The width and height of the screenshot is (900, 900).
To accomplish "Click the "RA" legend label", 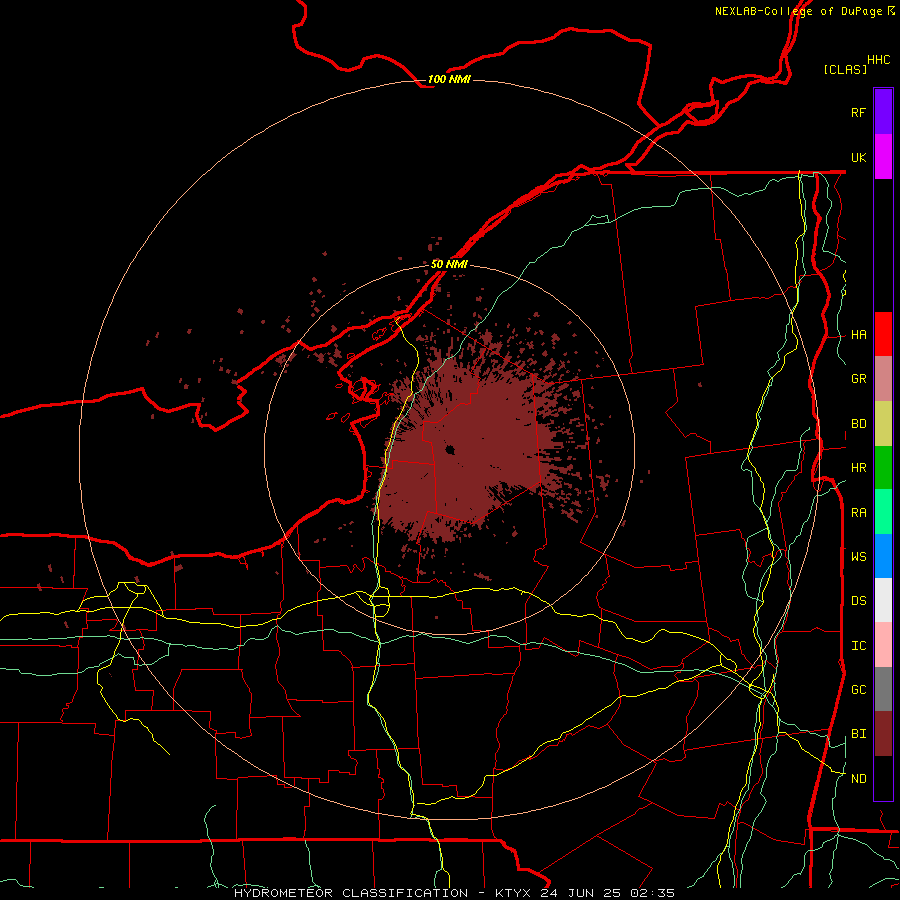I will pos(858,513).
